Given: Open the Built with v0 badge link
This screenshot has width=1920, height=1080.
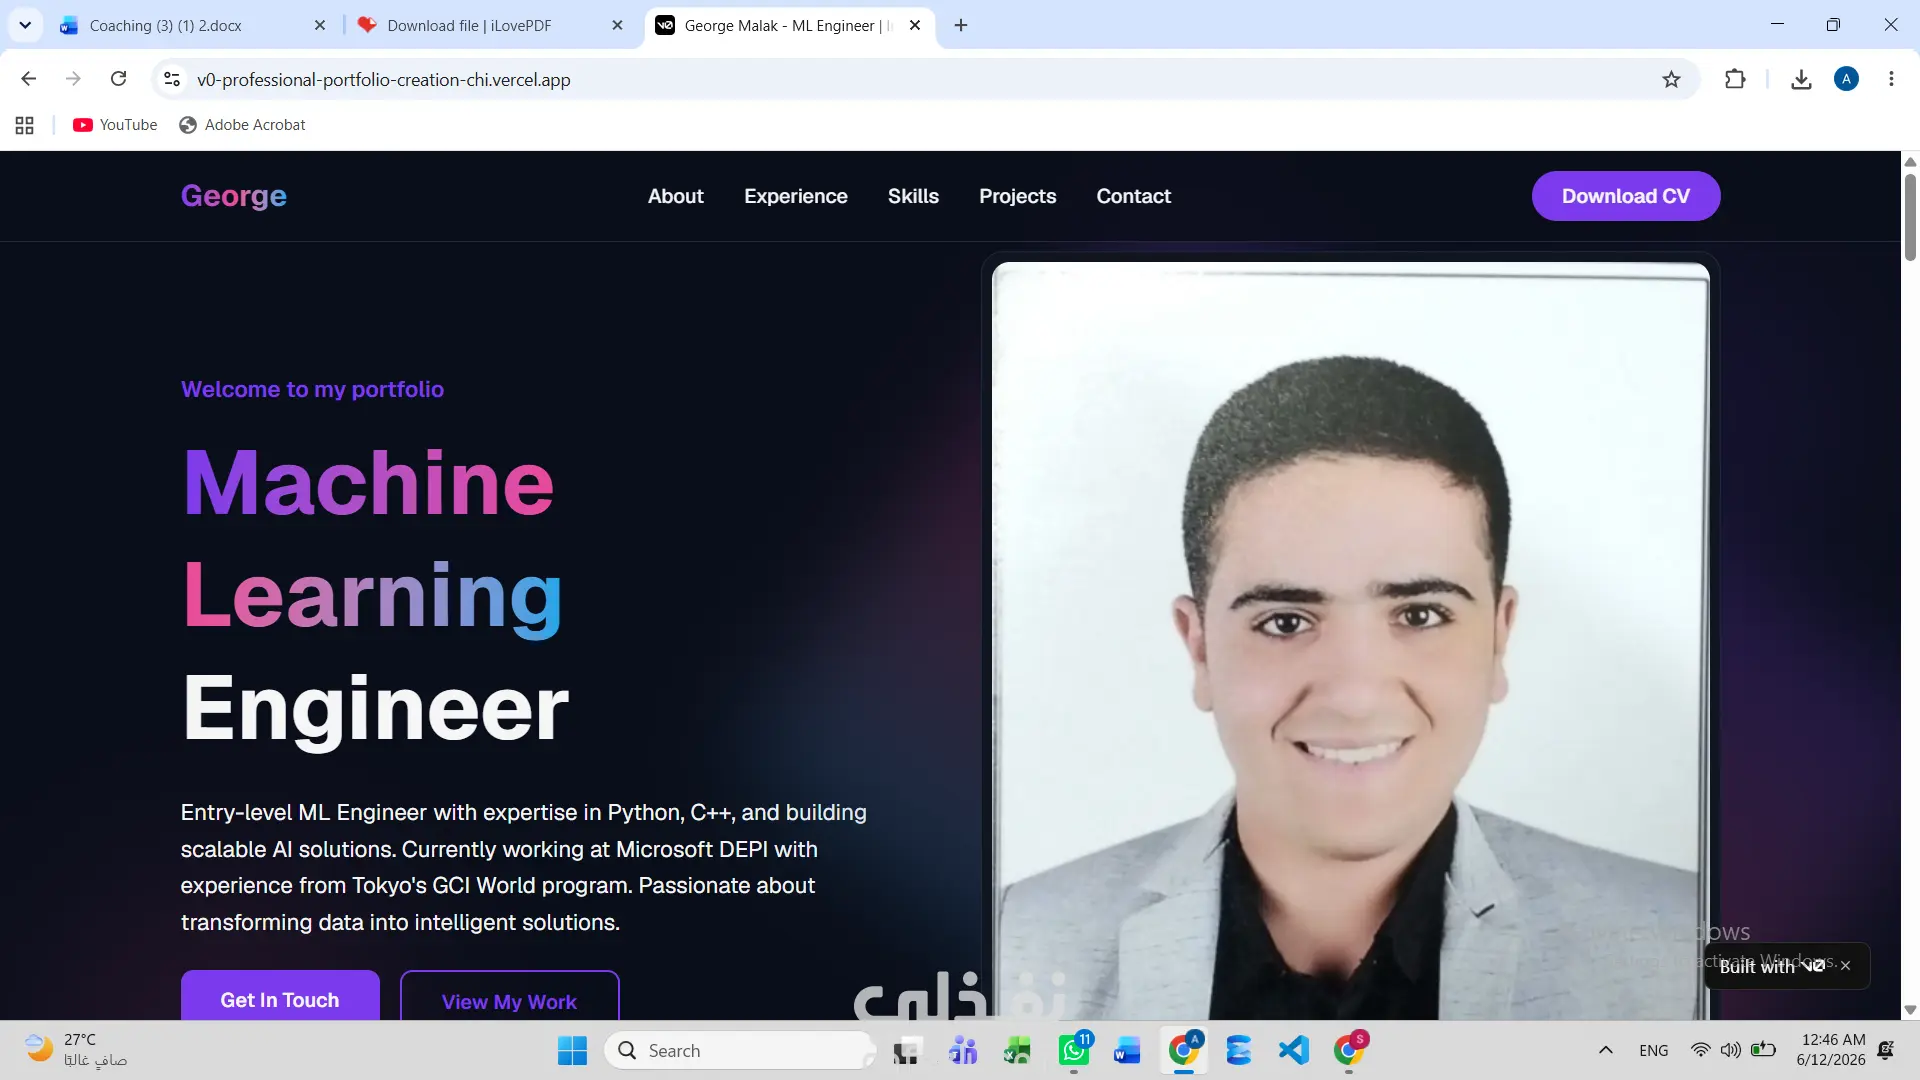Looking at the screenshot, I should [1771, 966].
